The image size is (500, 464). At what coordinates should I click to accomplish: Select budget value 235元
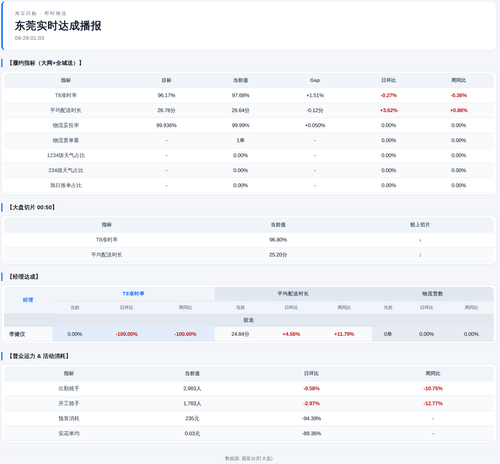point(192,418)
